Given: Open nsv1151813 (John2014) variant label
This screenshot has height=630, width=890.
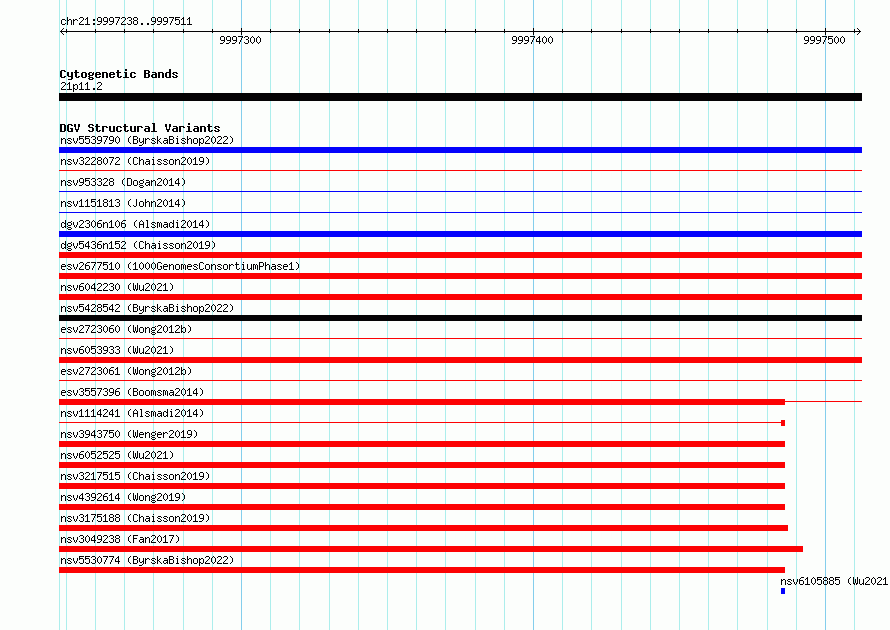Looking at the screenshot, I should click(x=123, y=203).
